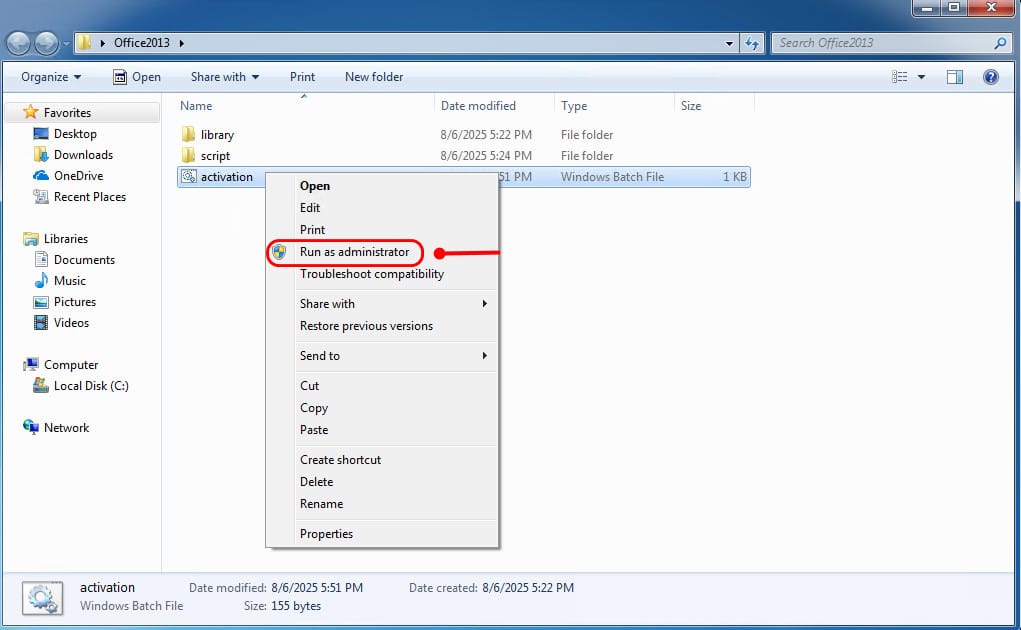Expand the address bar history dropdown arrow
The width and height of the screenshot is (1021, 630).
coord(729,43)
